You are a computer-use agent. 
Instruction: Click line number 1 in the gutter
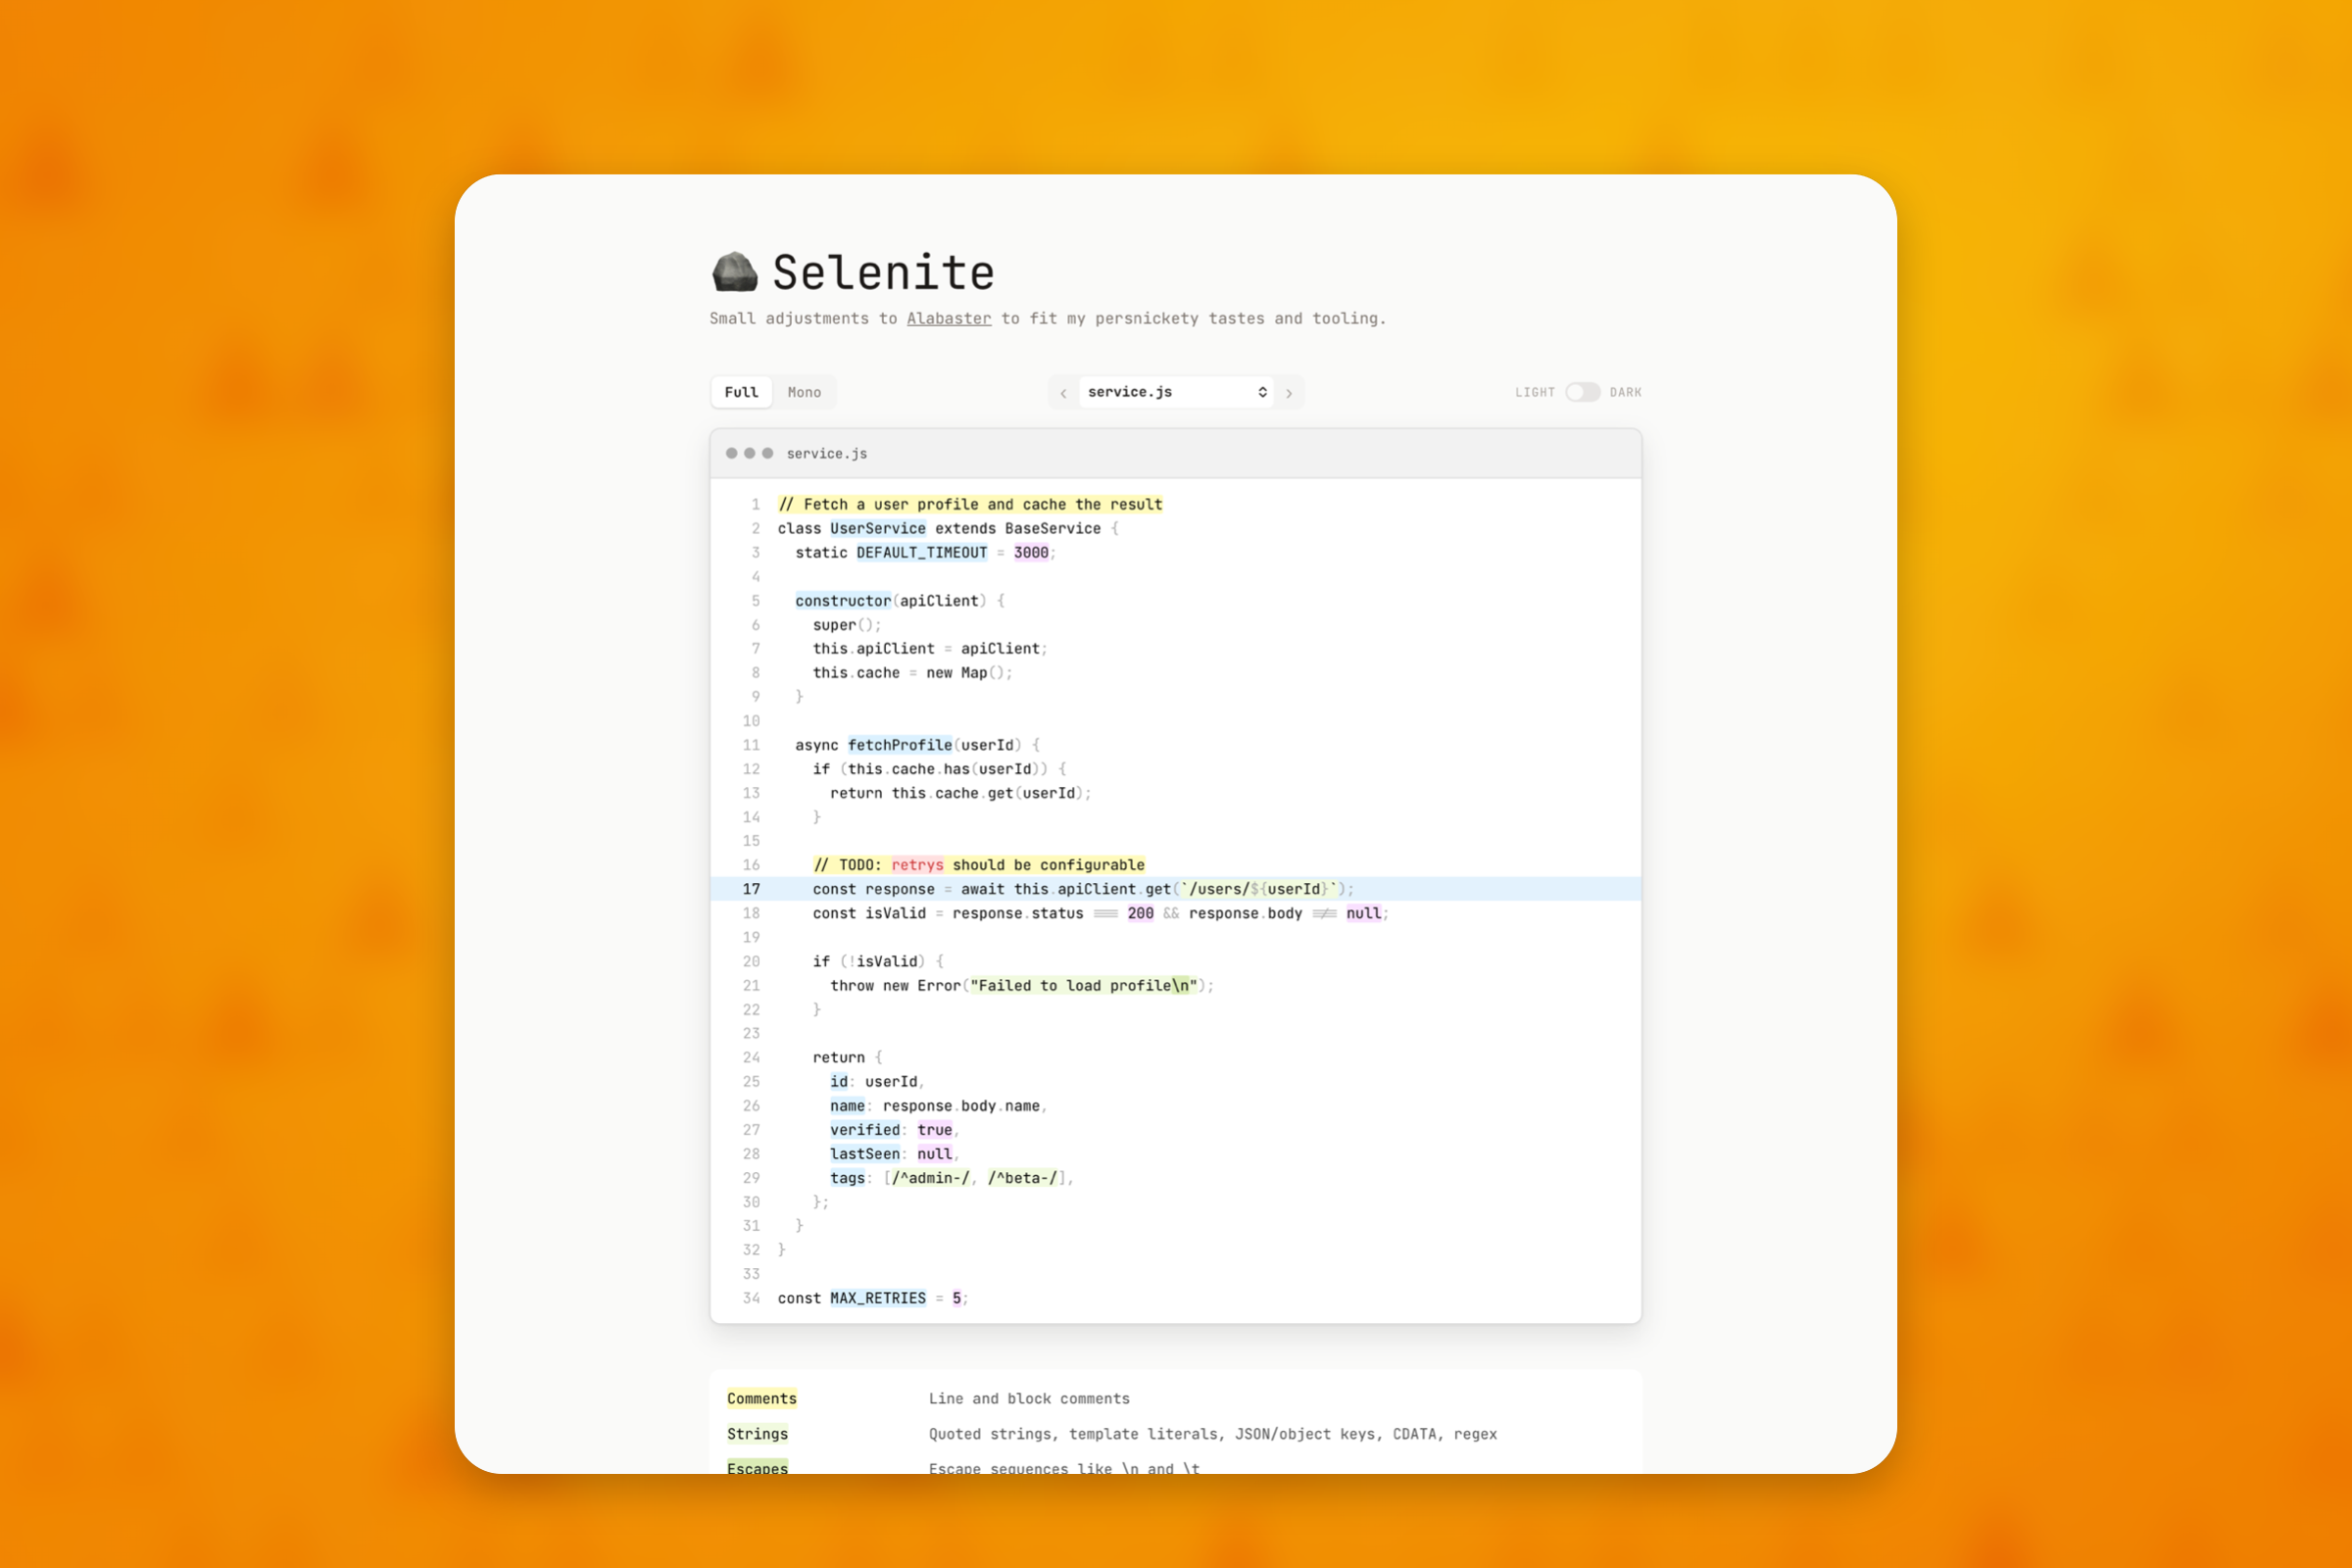point(756,504)
